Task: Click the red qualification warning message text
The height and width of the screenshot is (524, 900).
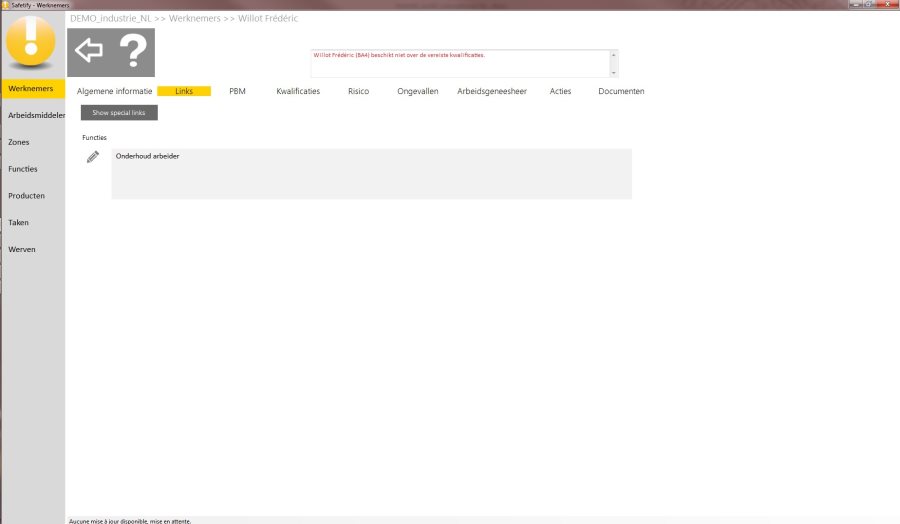Action: [x=398, y=56]
